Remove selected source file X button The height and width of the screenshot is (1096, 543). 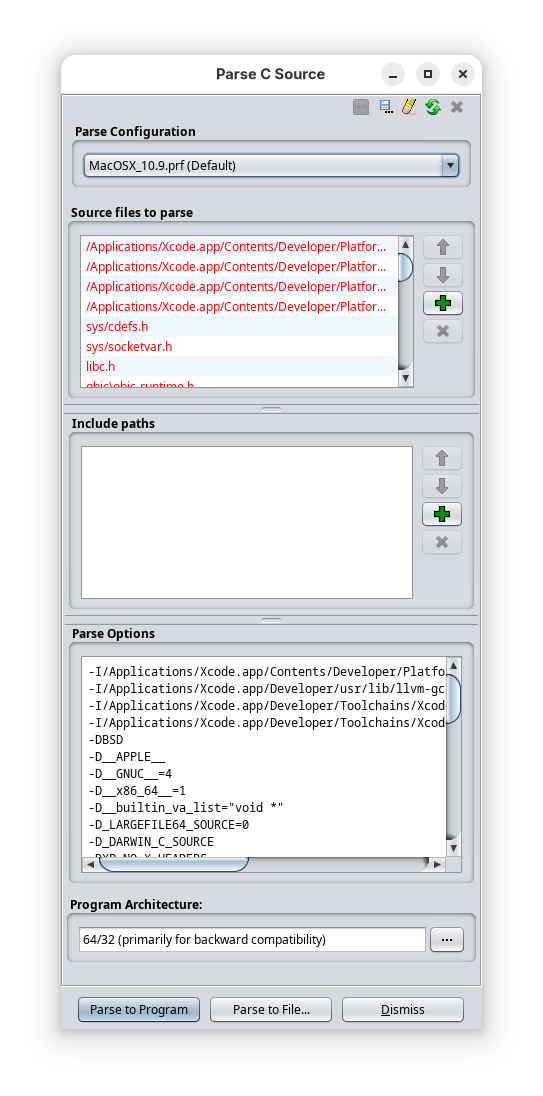442,331
